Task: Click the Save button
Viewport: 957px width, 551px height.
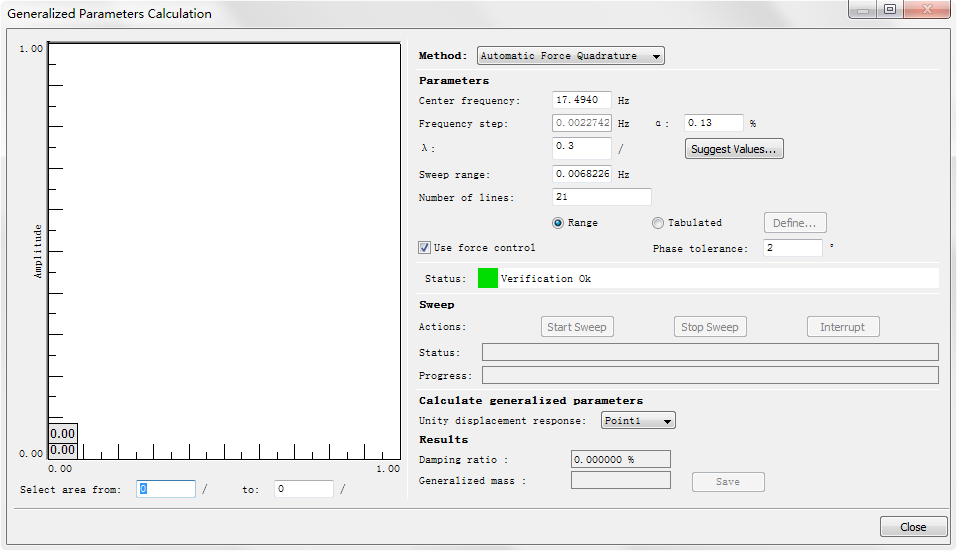Action: (728, 481)
